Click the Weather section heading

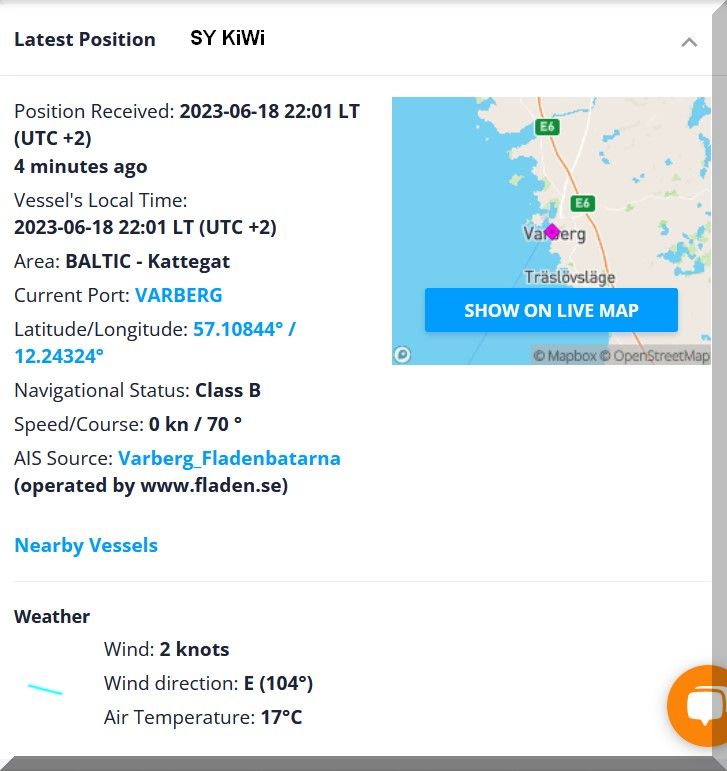click(x=52, y=616)
